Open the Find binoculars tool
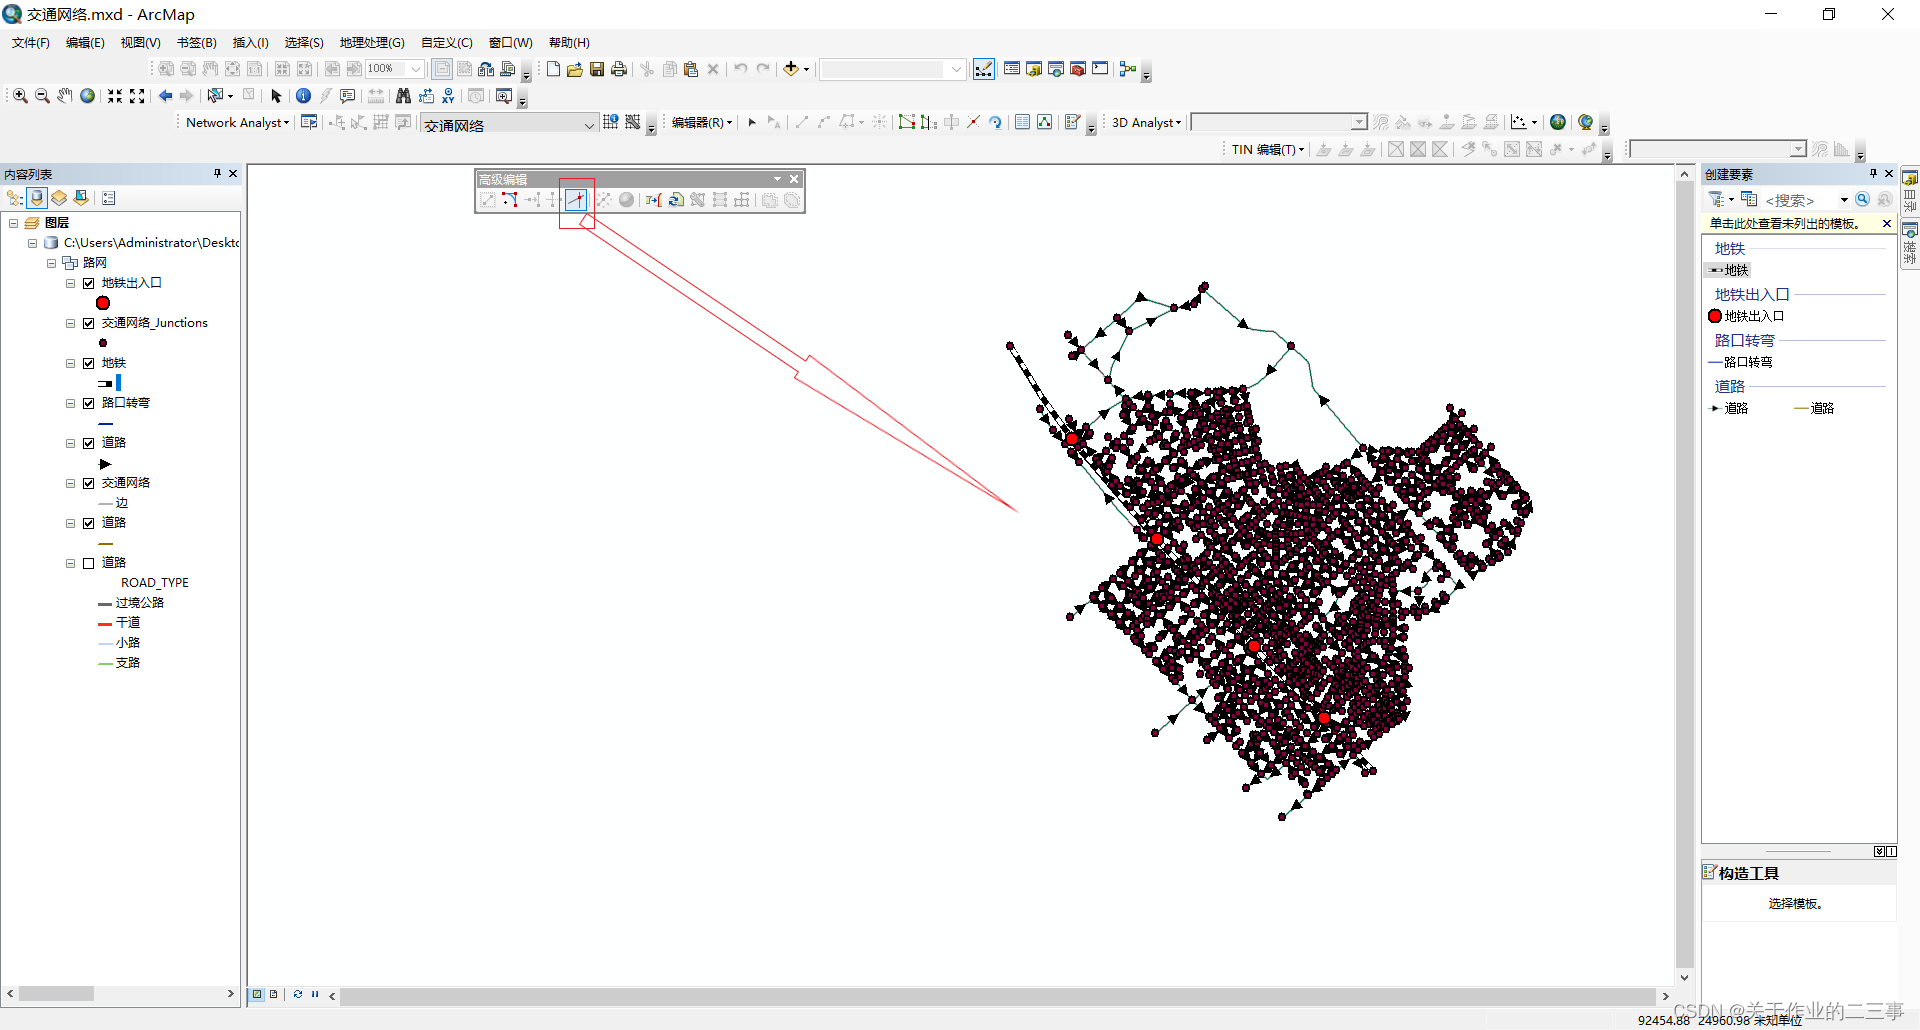This screenshot has height=1030, width=1920. [404, 96]
